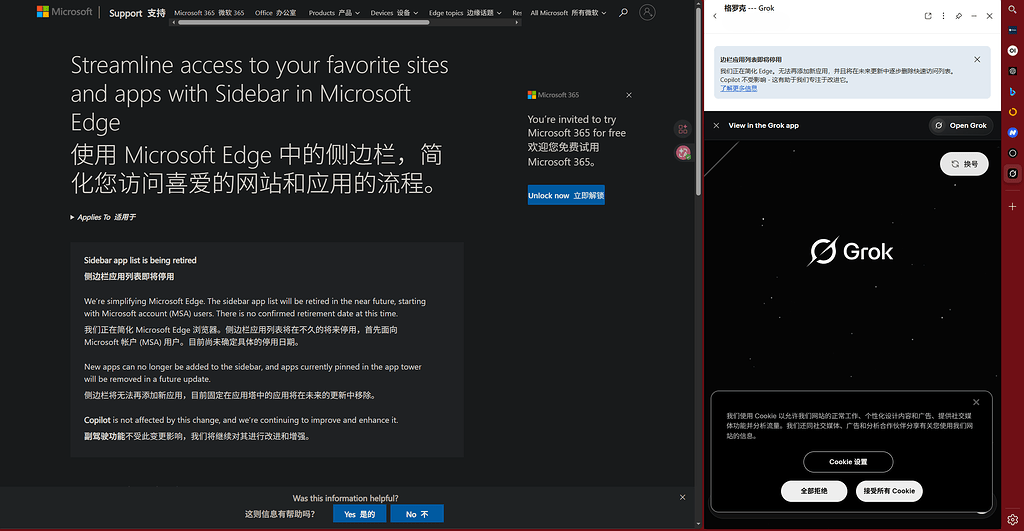Click the nav scrollbar left arrow

click(173, 22)
